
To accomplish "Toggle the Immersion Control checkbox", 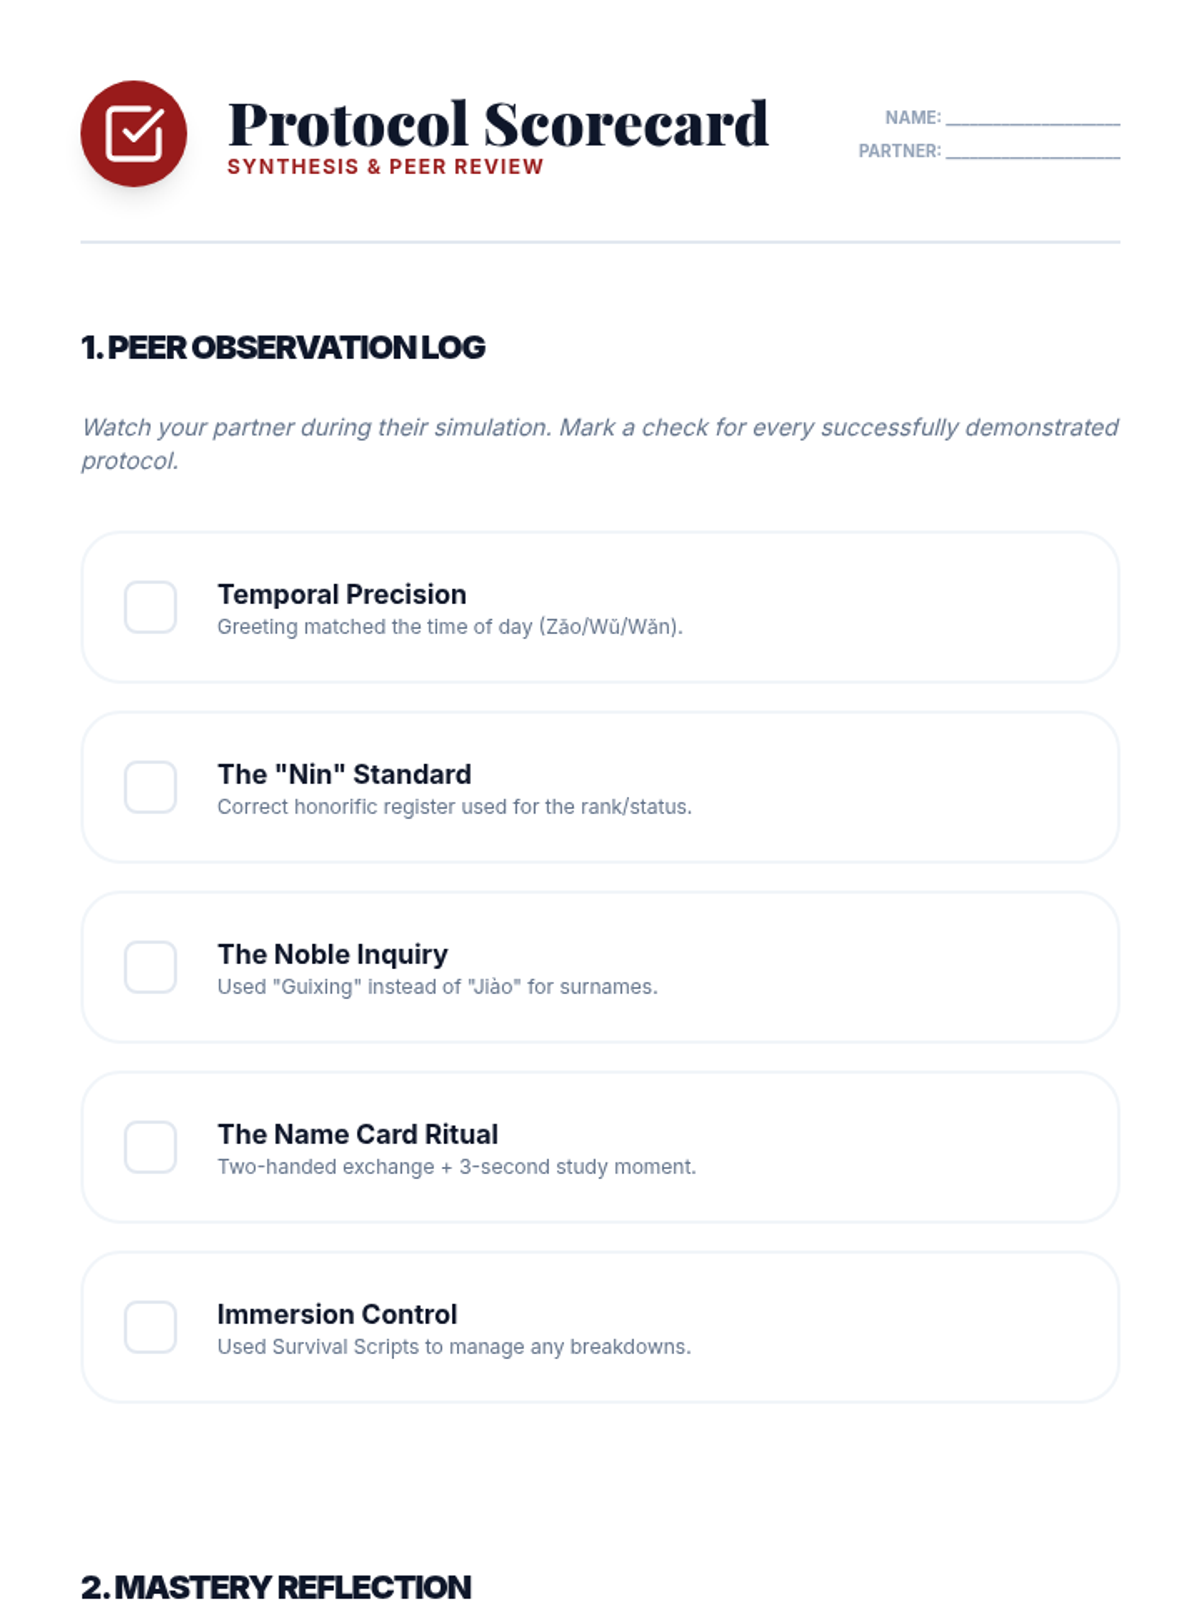I will 150,1327.
